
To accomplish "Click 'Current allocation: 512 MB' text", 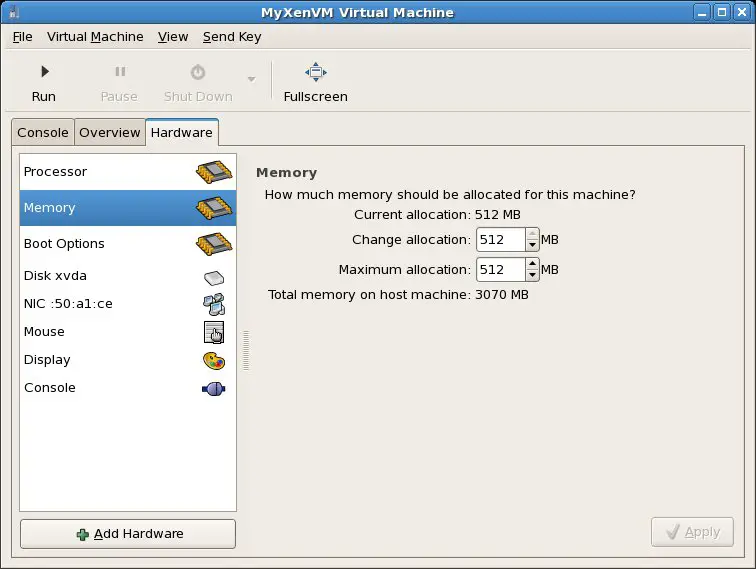I will coord(437,215).
